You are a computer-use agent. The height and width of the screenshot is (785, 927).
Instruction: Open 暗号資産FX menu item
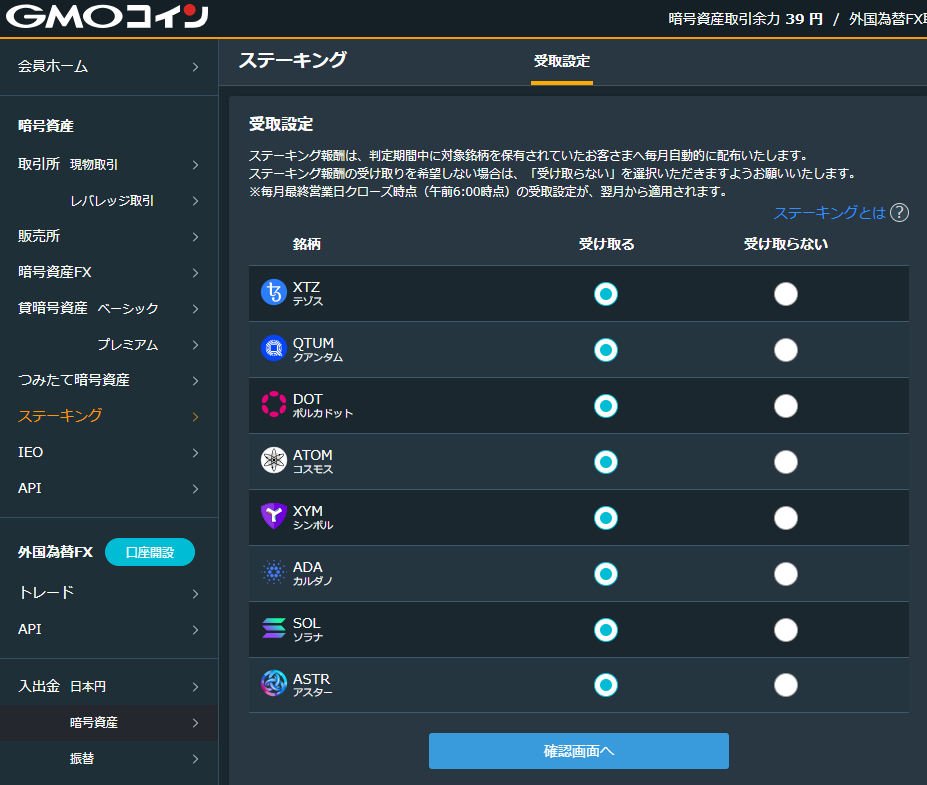[x=109, y=272]
